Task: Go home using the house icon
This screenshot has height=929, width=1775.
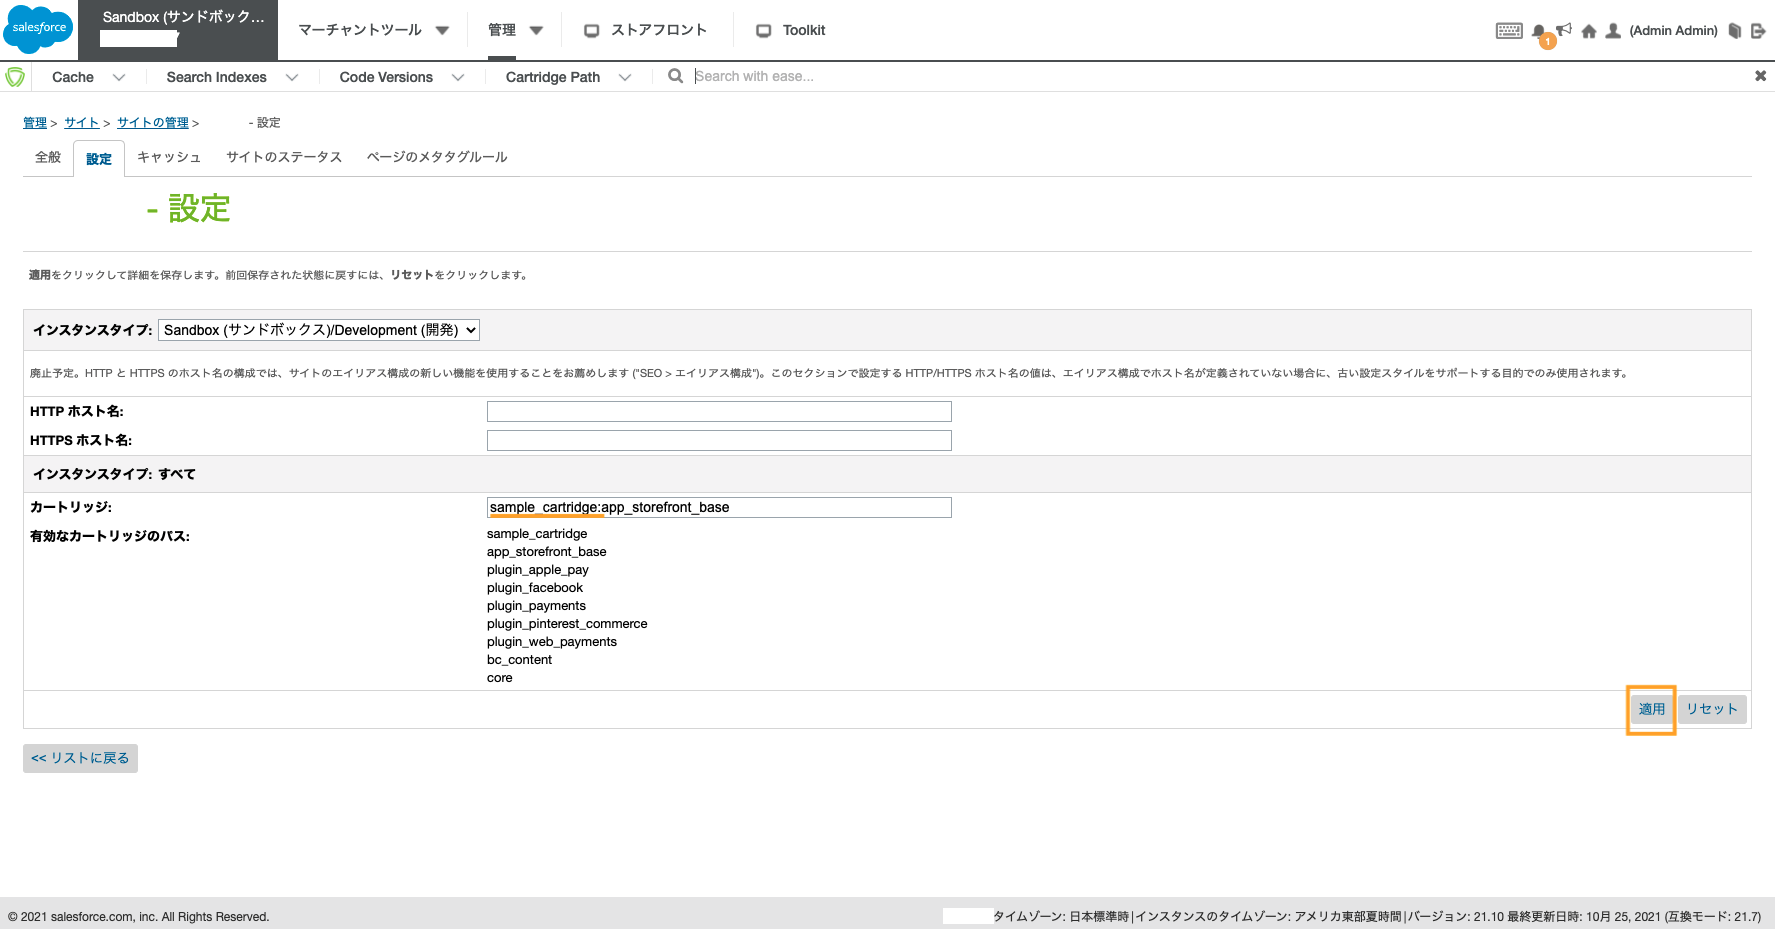Action: (1588, 30)
